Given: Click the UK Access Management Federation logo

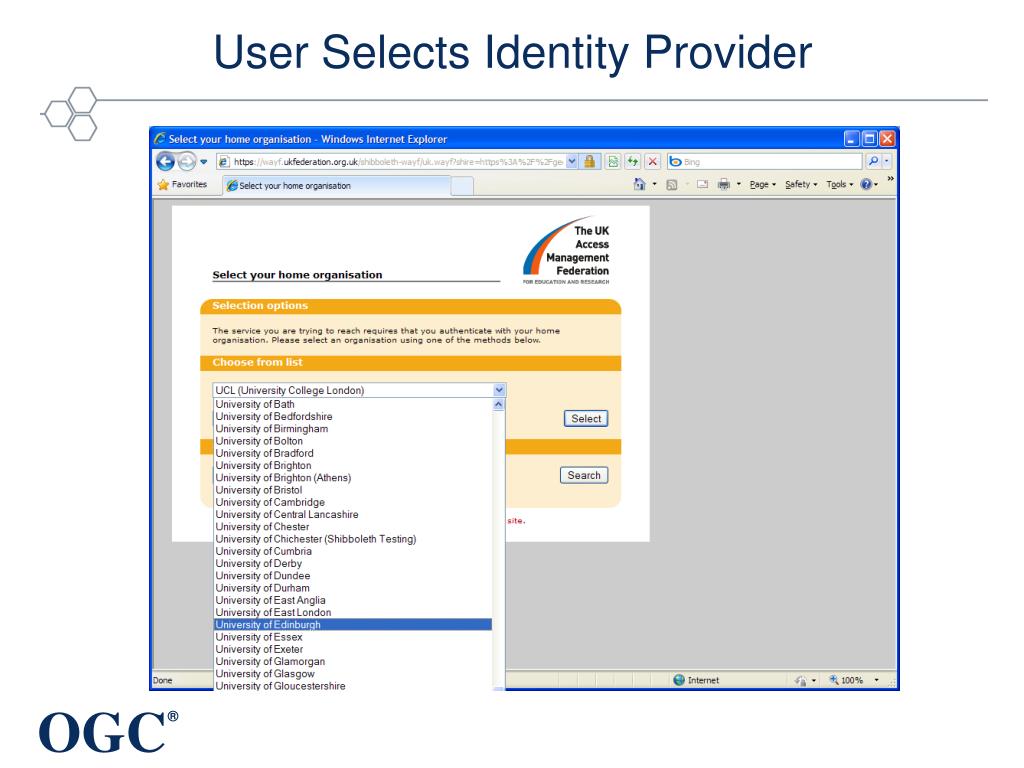Looking at the screenshot, I should 566,251.
